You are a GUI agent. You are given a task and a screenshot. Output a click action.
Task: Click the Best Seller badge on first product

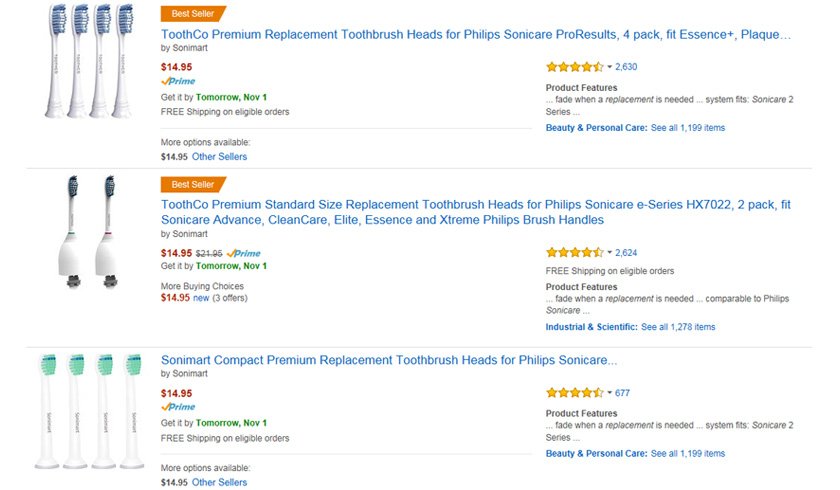pos(193,13)
